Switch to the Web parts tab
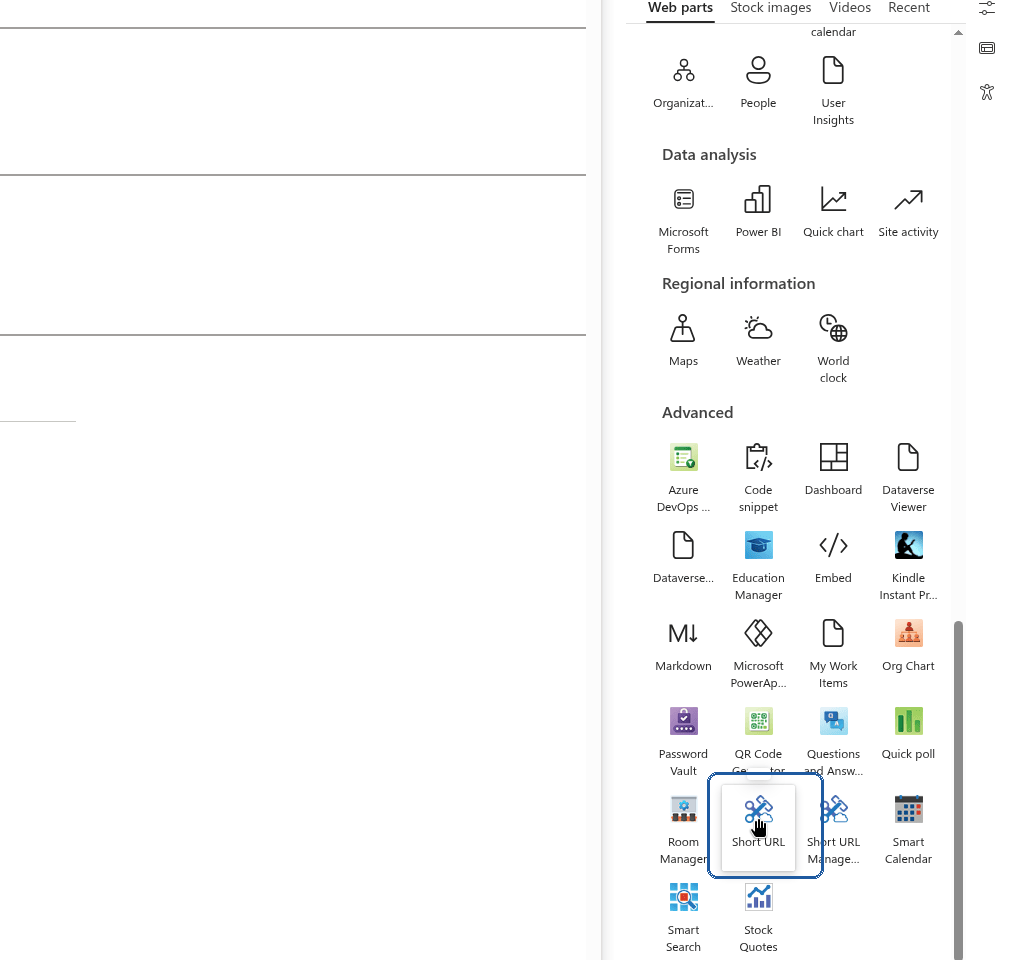Viewport: 1010px width, 960px height. pos(680,8)
